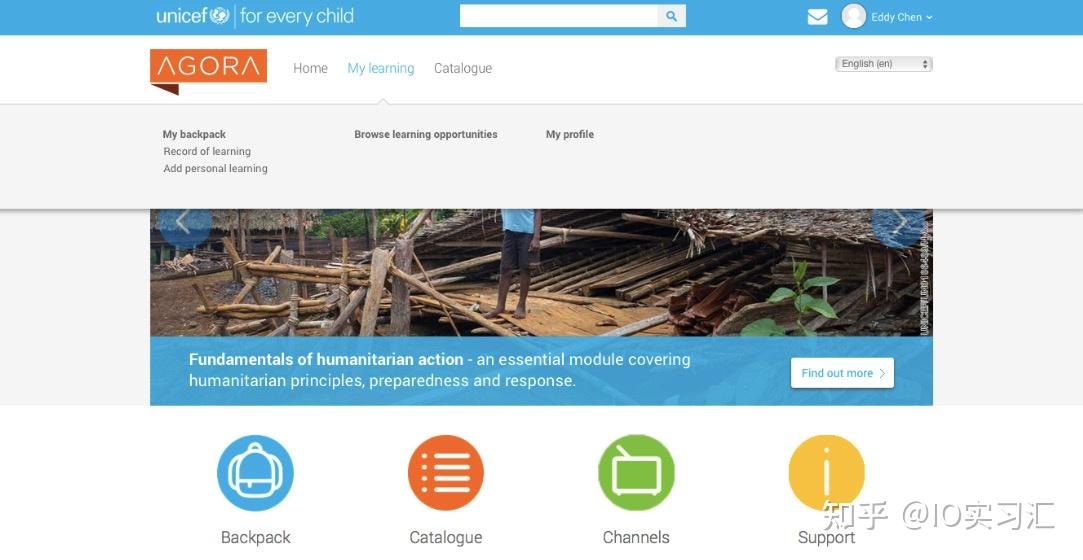The width and height of the screenshot is (1083, 560).
Task: Click the search magnifier button
Action: pyautogui.click(x=671, y=16)
